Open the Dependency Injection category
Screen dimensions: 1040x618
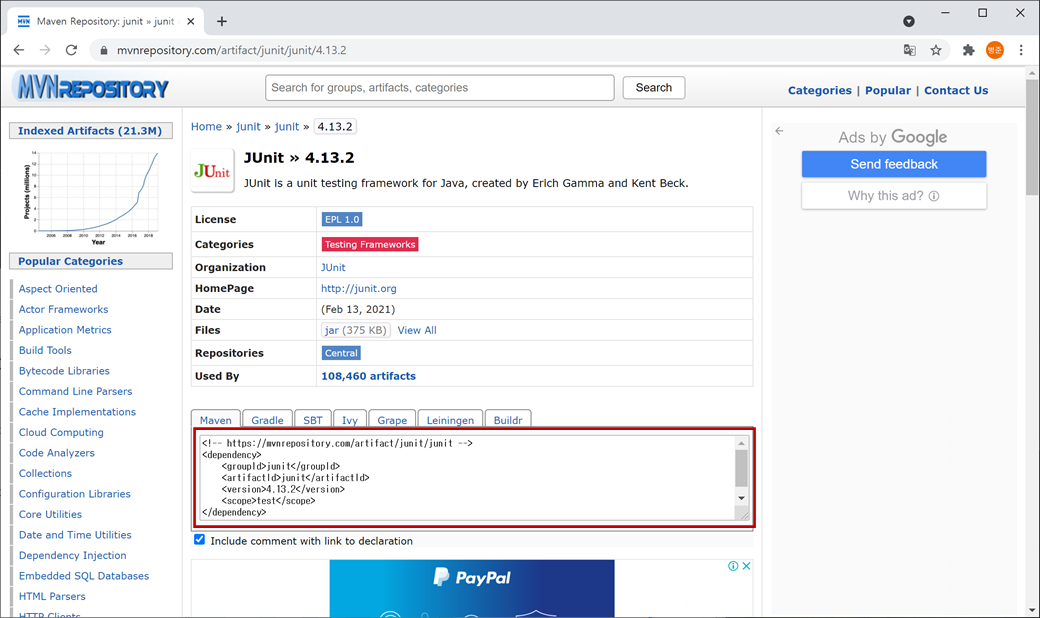pos(72,556)
